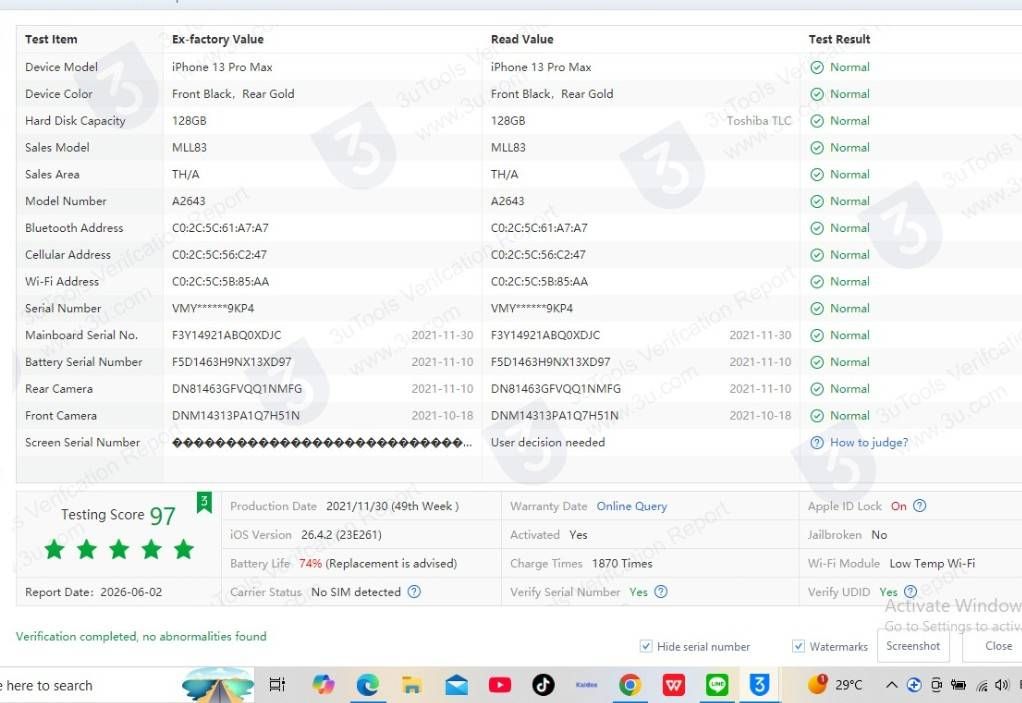1022x703 pixels.
Task: Click the 74% battery life value
Action: (x=310, y=564)
